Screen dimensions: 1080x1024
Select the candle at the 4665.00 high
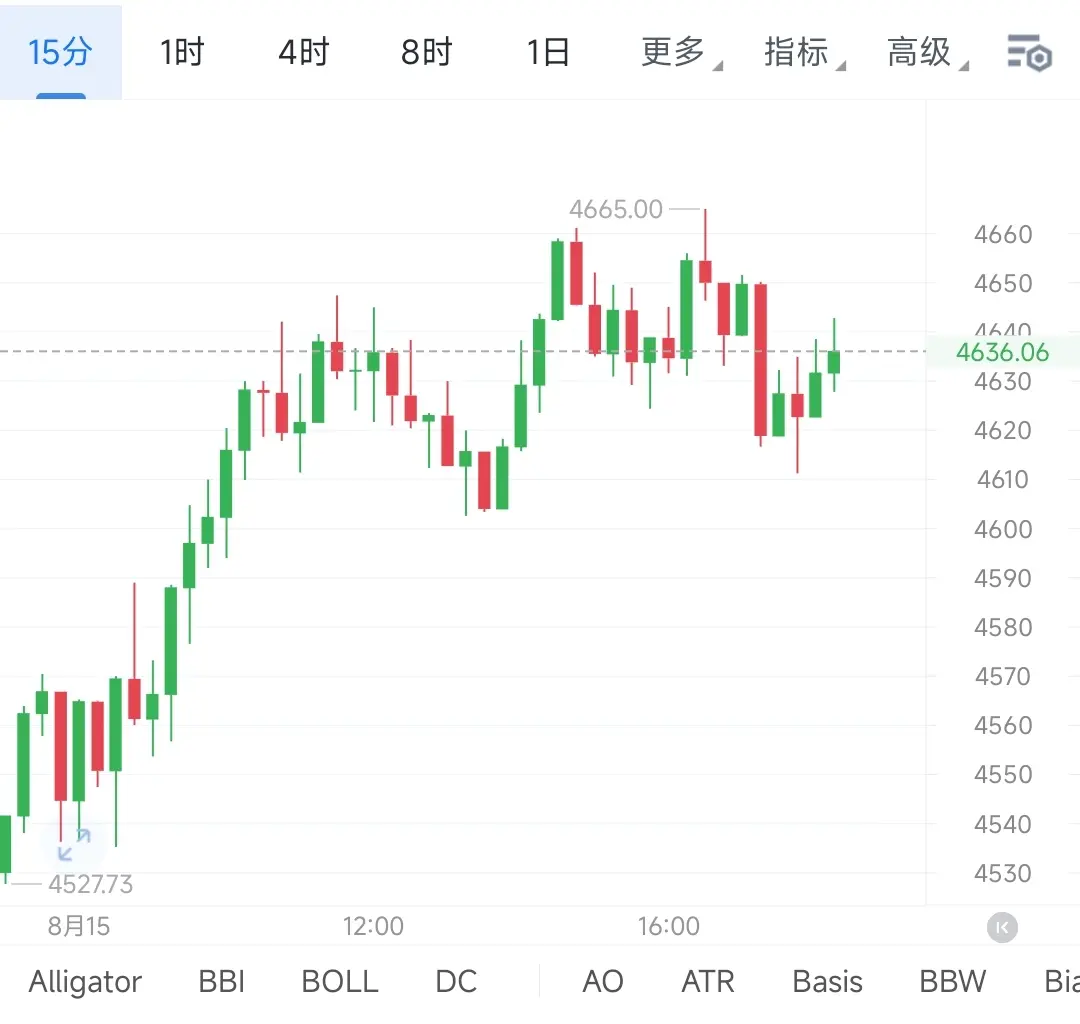click(705, 271)
